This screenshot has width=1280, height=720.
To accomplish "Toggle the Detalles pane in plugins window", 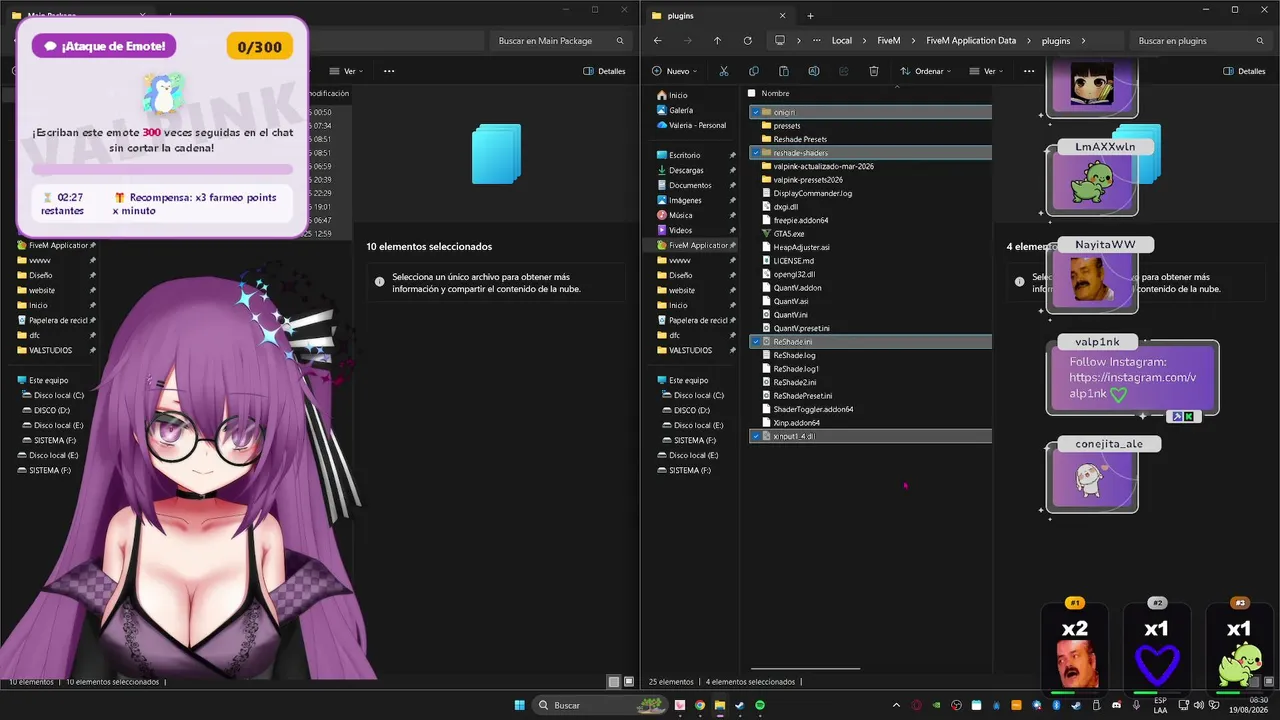I will [x=1245, y=71].
